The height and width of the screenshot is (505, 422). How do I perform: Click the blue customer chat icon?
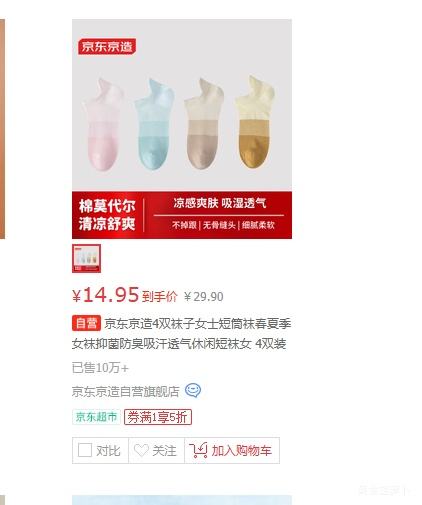[x=193, y=390]
